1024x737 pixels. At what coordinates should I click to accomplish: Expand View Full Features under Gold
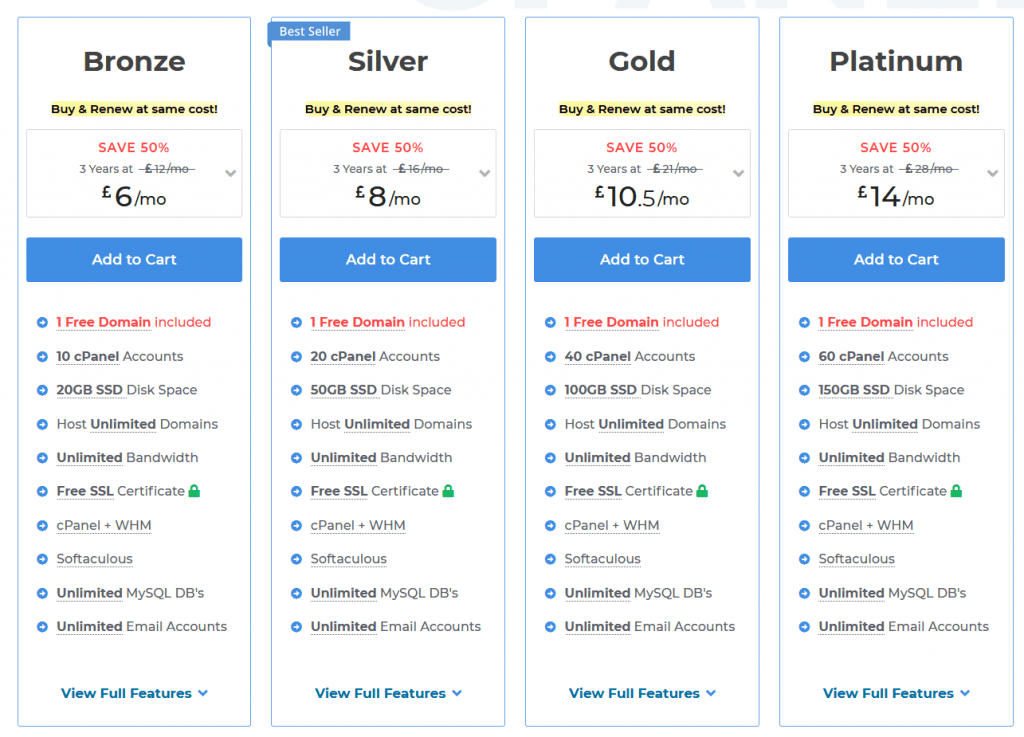[642, 693]
